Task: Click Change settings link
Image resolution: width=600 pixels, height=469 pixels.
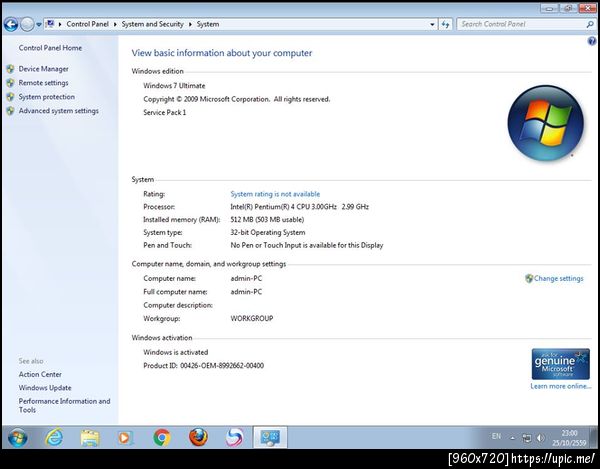Action: pyautogui.click(x=558, y=278)
